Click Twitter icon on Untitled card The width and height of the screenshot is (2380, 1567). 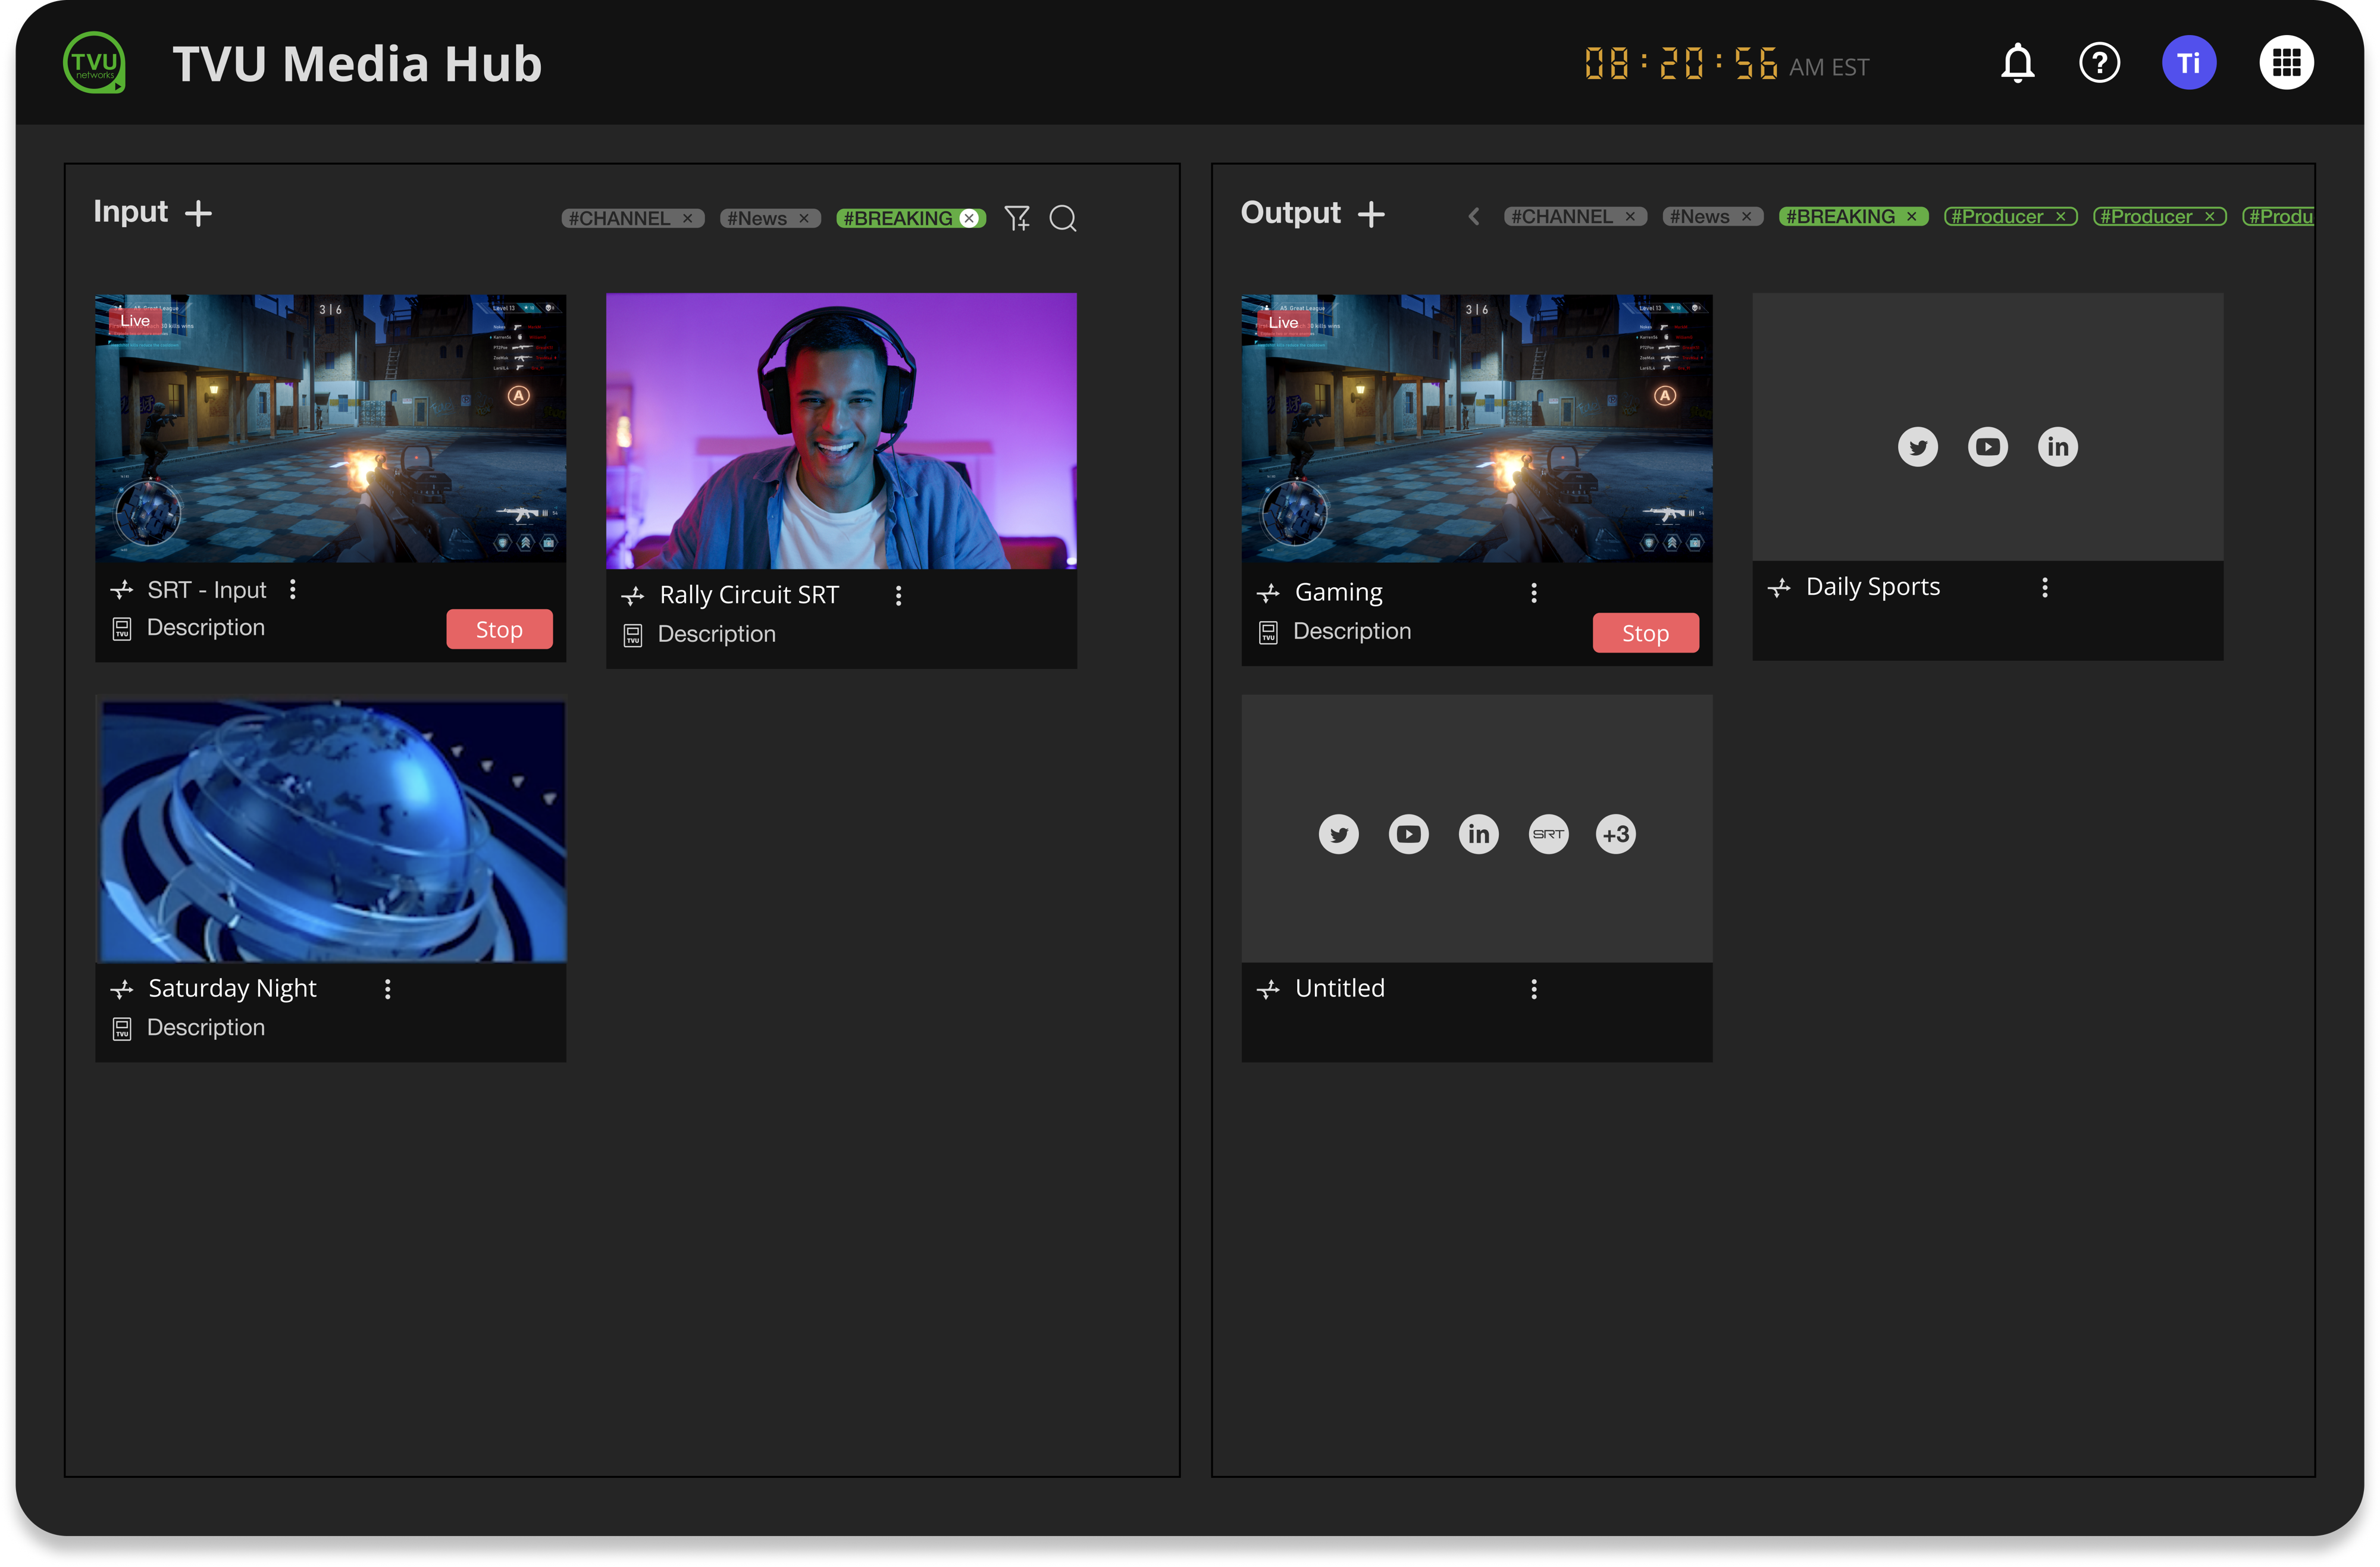tap(1338, 834)
